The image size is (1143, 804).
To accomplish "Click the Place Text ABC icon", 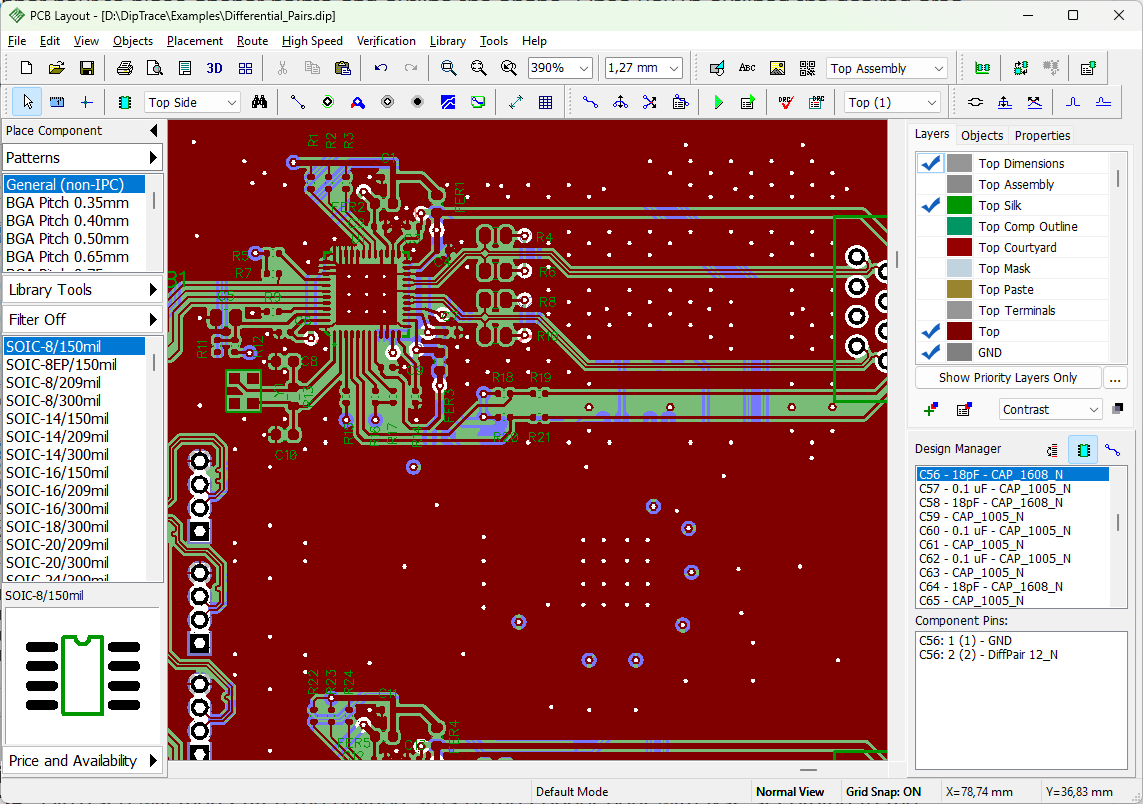I will 747,68.
